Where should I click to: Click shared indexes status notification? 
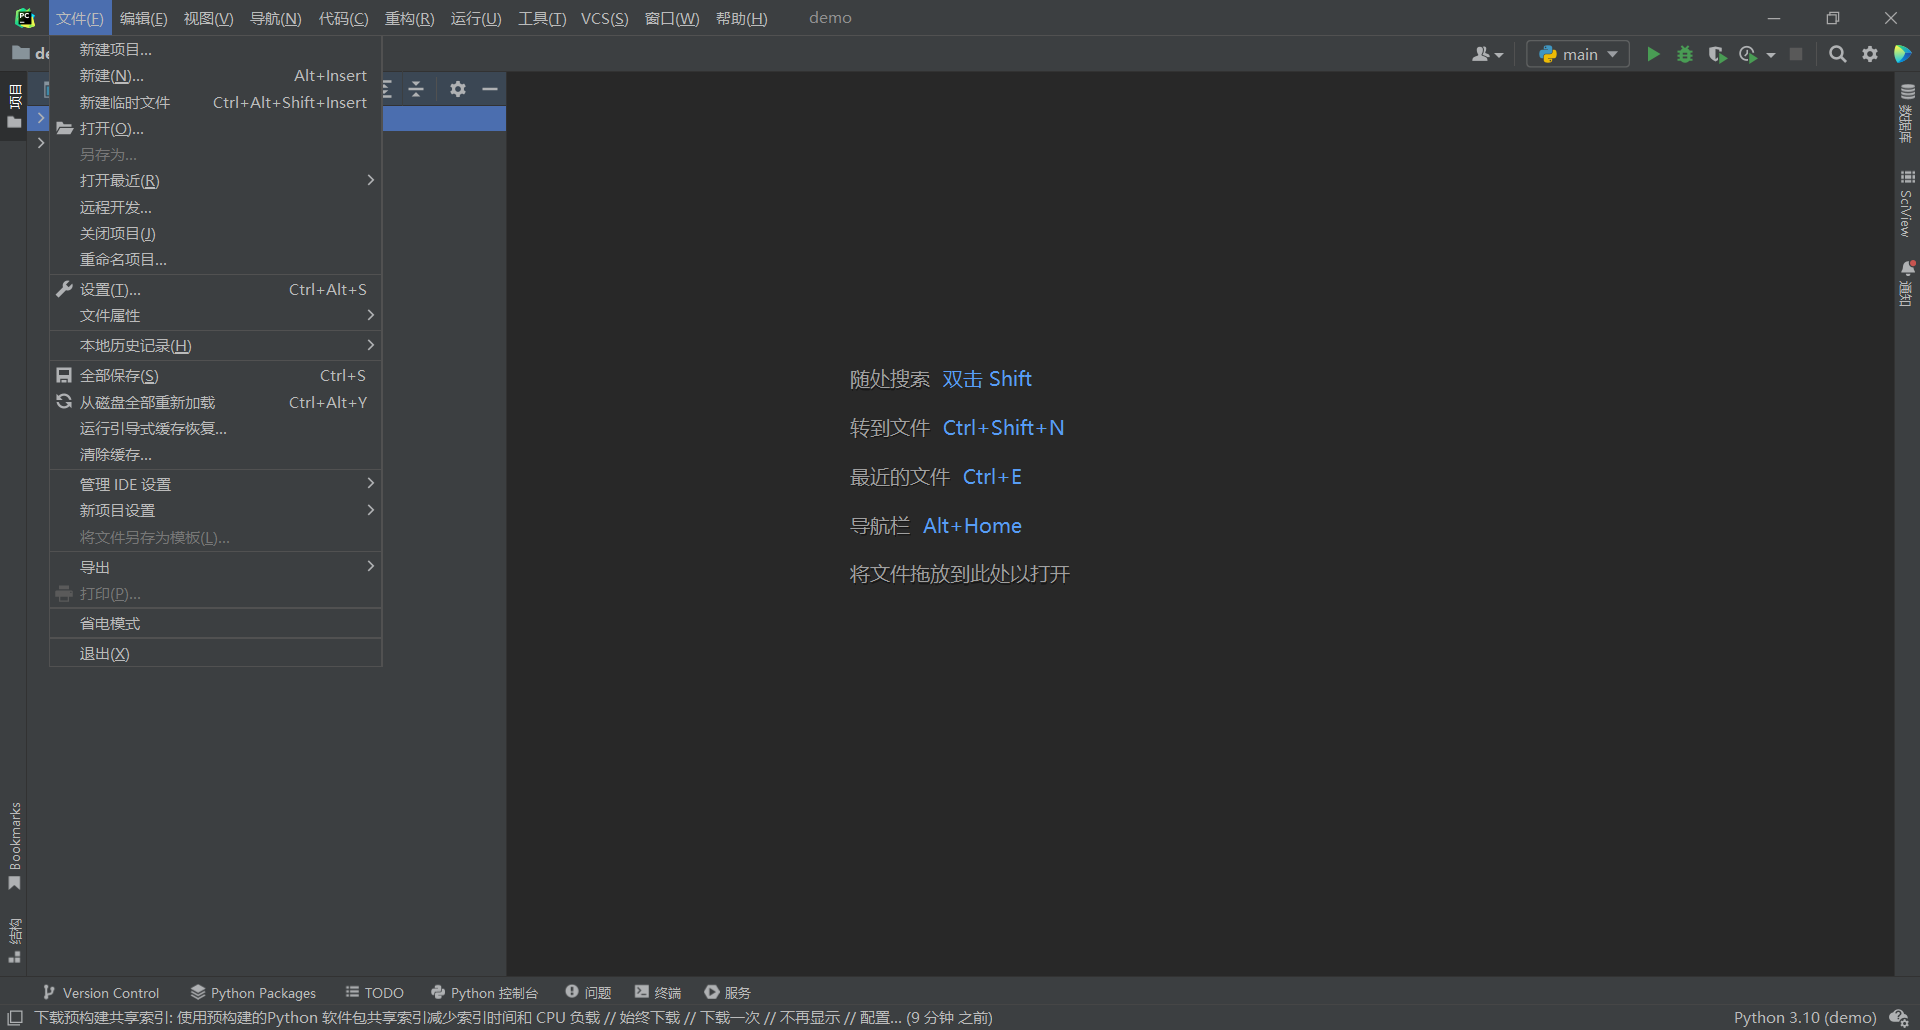pos(513,1018)
